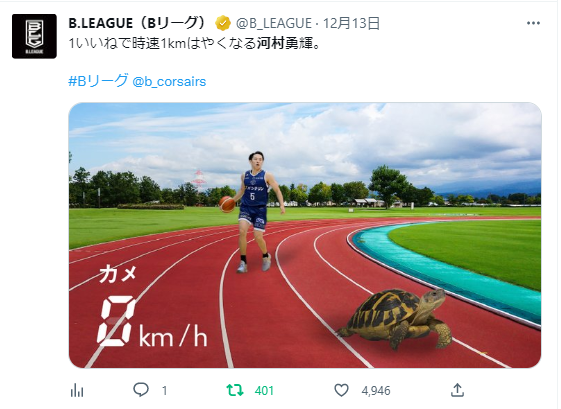Click the retweet arrows icon

click(235, 390)
